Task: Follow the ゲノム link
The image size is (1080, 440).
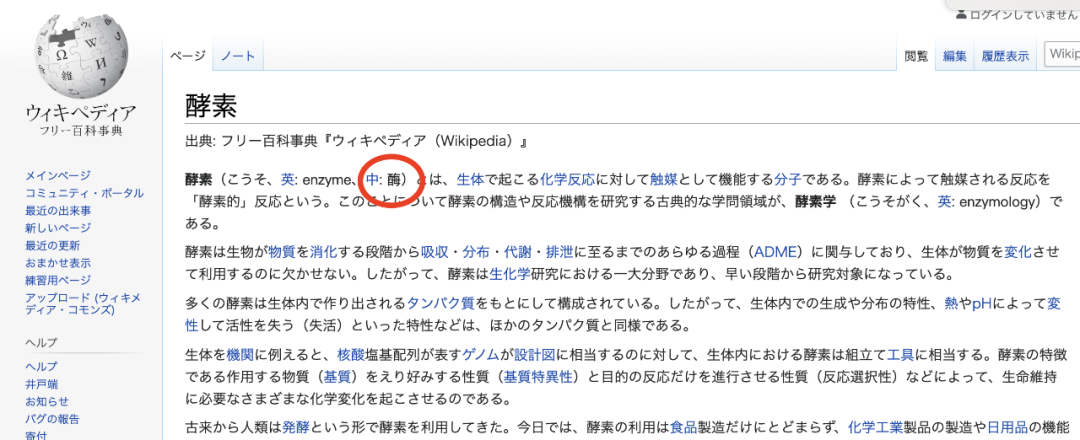Action: pos(481,355)
